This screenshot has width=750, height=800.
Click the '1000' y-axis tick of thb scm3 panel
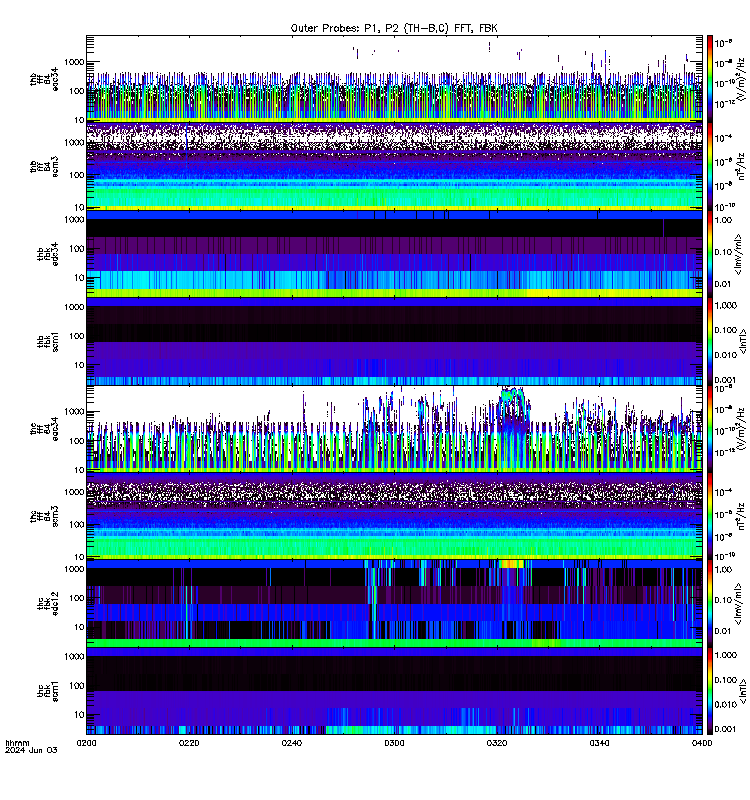point(74,142)
